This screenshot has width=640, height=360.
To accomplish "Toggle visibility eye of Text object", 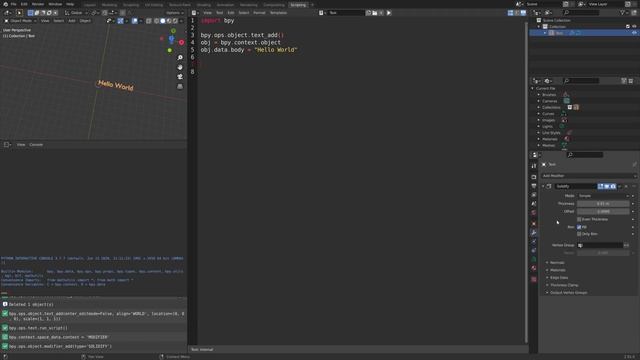I will click(634, 33).
